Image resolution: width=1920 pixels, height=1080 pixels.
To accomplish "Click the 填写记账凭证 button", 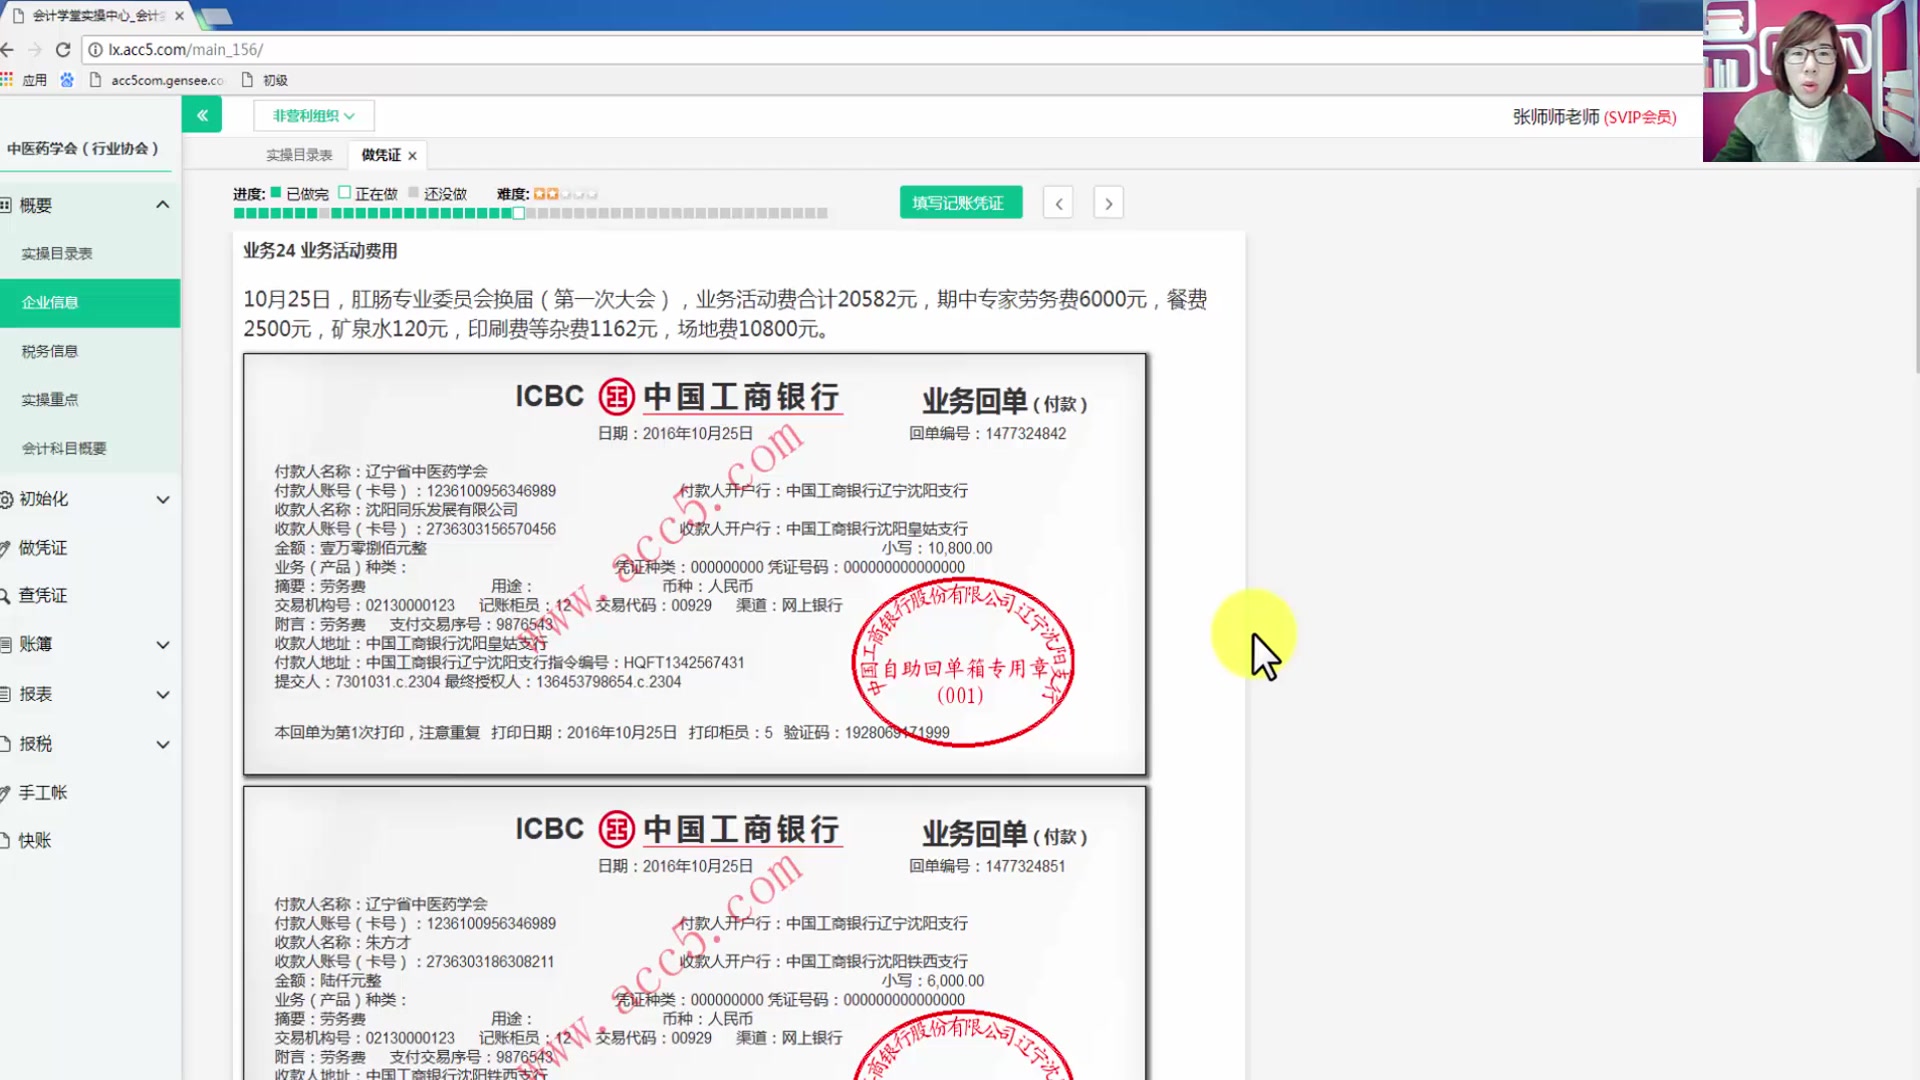I will (960, 203).
